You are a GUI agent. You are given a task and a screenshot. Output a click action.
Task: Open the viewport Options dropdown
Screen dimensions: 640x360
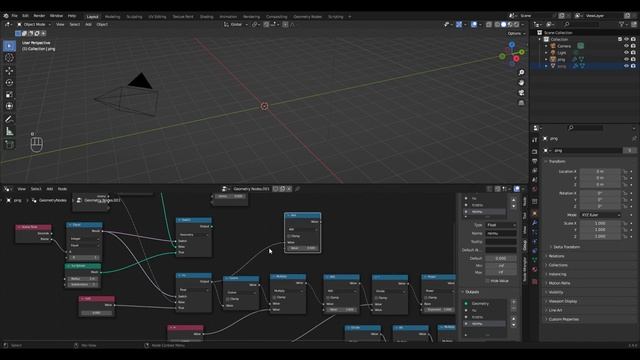pyautogui.click(x=516, y=33)
